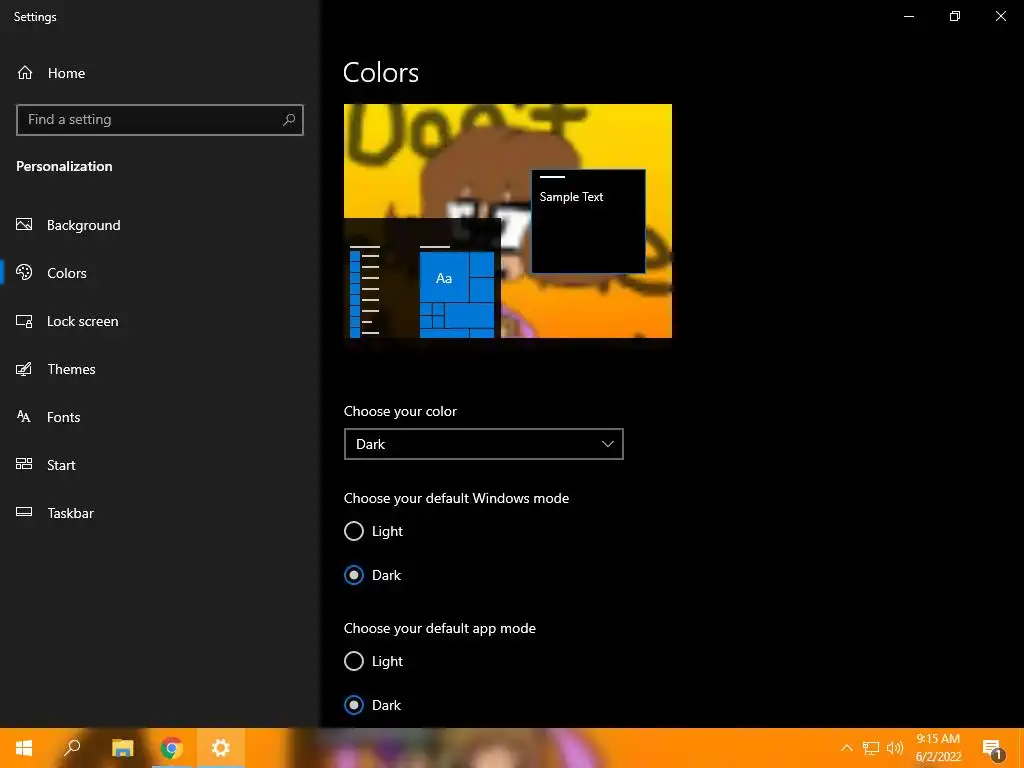Click the Choose your default Windows mode label
The image size is (1024, 768).
pyautogui.click(x=456, y=498)
